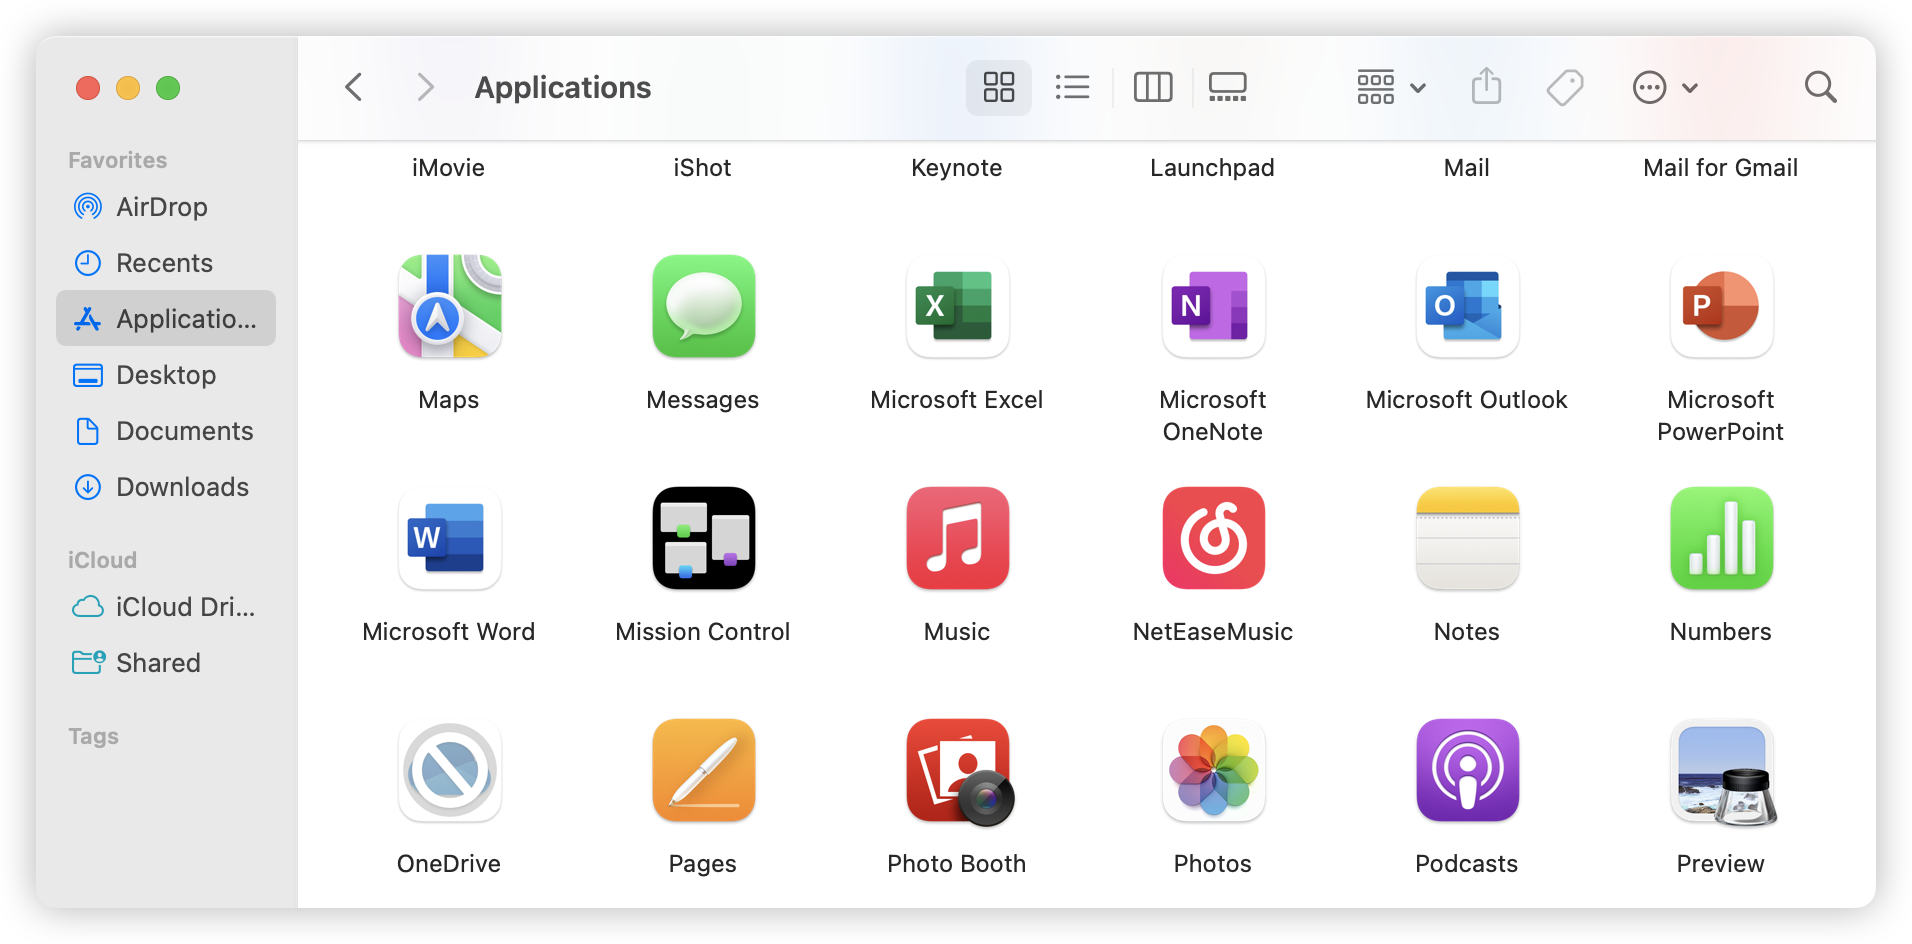Click the Numbers app icon
1912x944 pixels.
(1721, 538)
